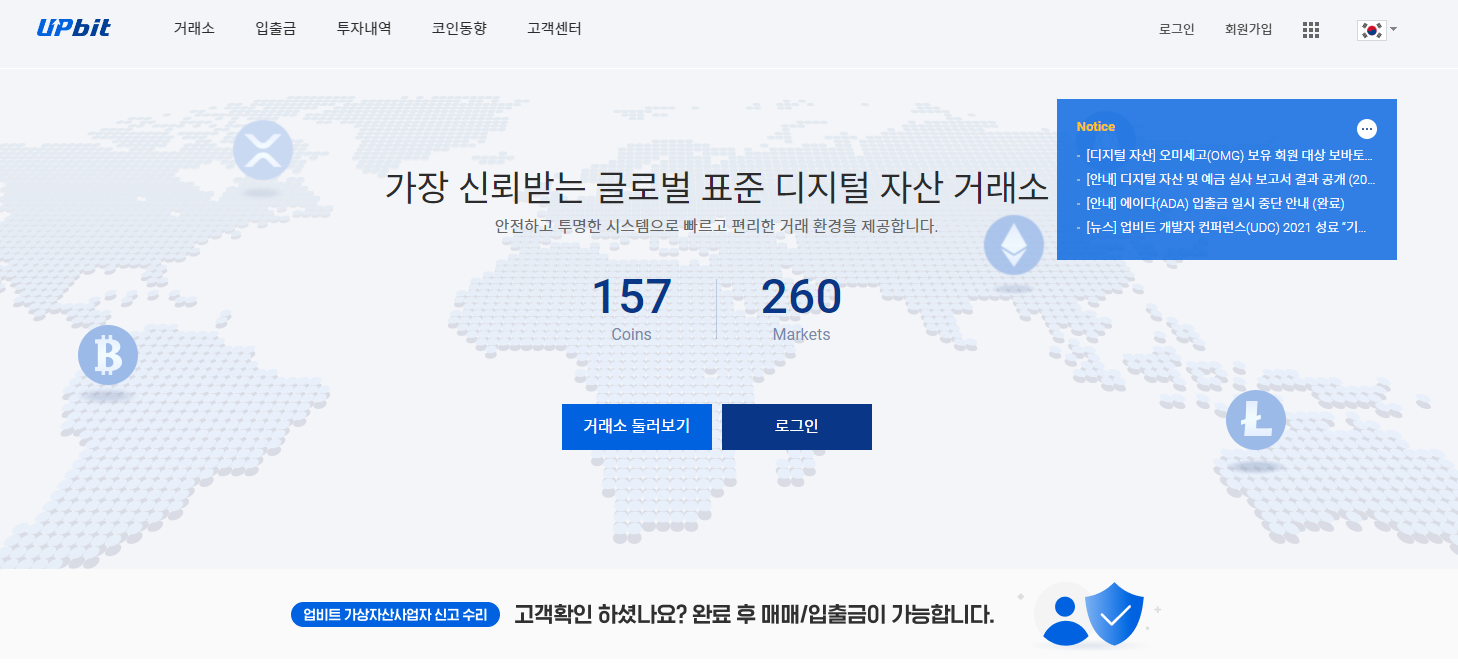The height and width of the screenshot is (668, 1458).
Task: Click the 로그인 link in header
Action: (1177, 30)
